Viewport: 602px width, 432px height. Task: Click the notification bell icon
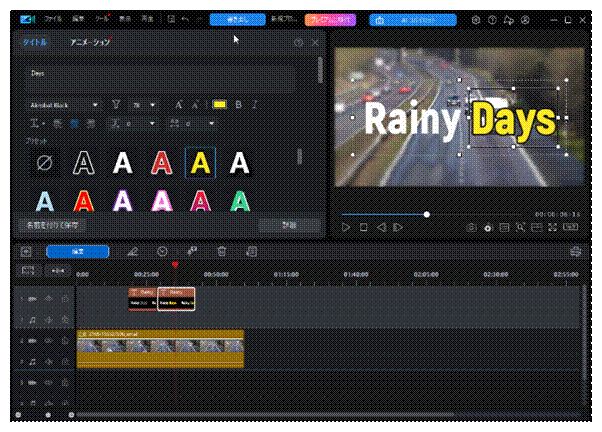pos(510,19)
